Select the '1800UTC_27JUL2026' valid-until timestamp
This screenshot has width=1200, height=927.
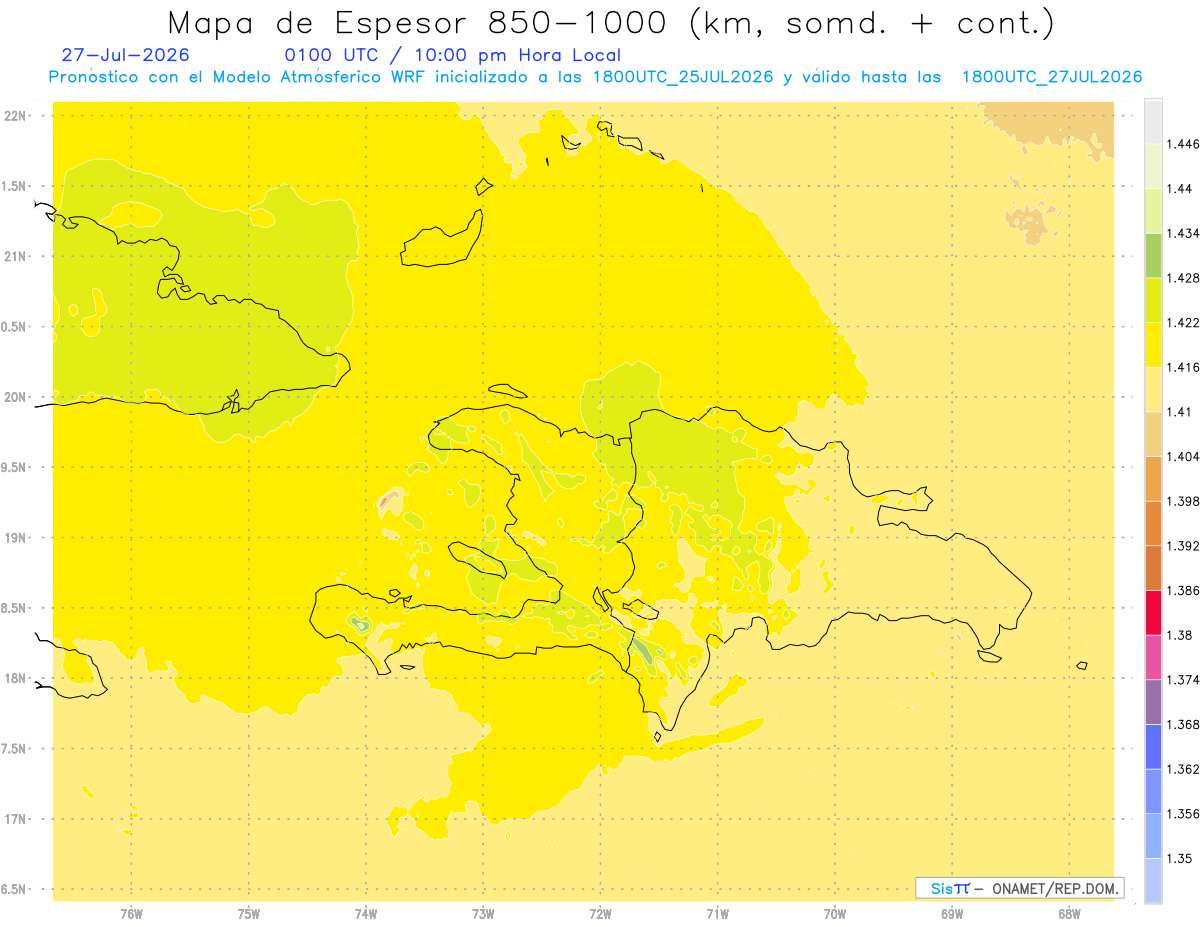click(x=1051, y=77)
